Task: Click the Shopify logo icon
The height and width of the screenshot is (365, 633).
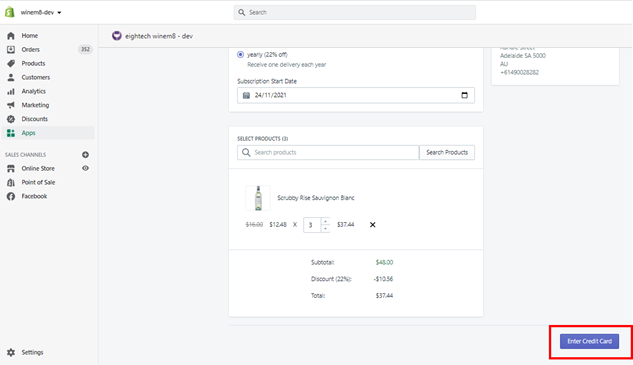Action: pos(9,12)
